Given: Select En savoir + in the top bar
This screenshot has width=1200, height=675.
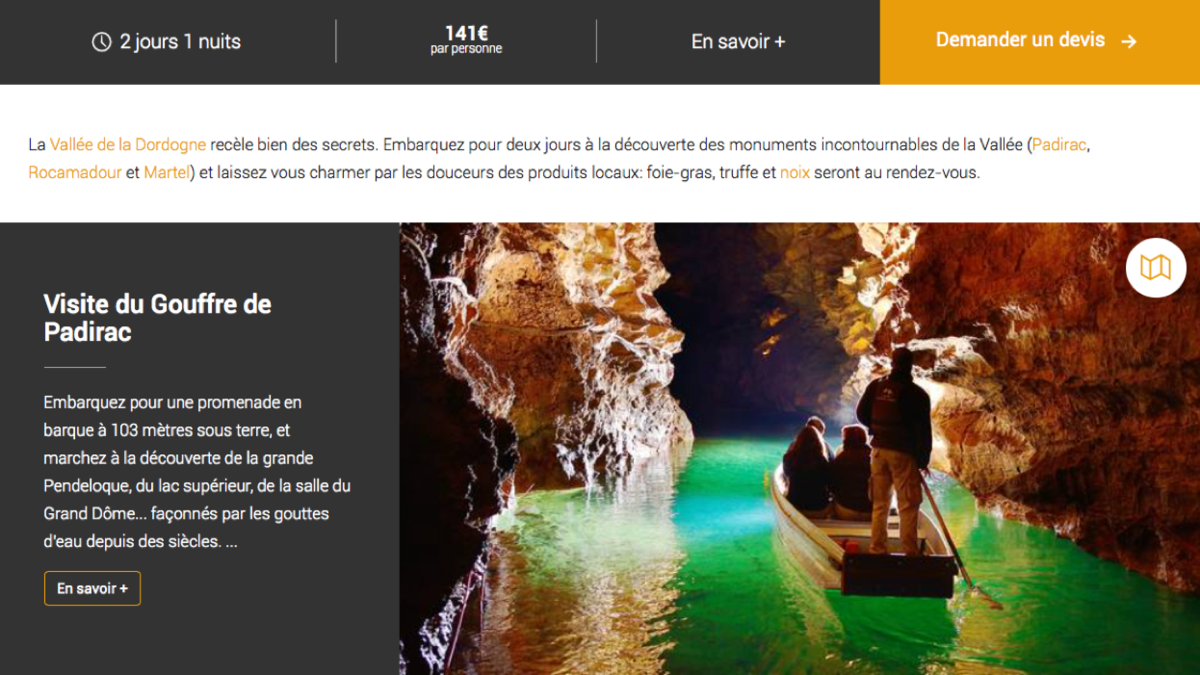Looking at the screenshot, I should pyautogui.click(x=738, y=42).
